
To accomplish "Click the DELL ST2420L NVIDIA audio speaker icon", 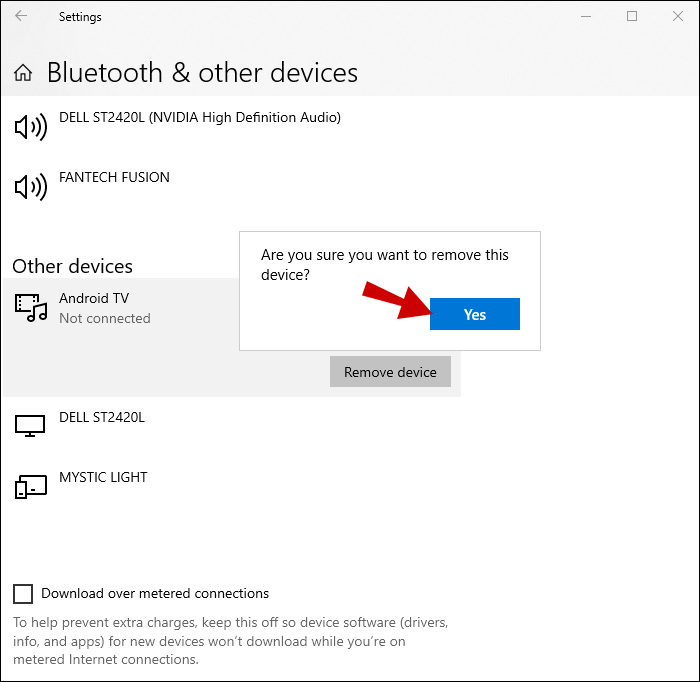I will 30,127.
